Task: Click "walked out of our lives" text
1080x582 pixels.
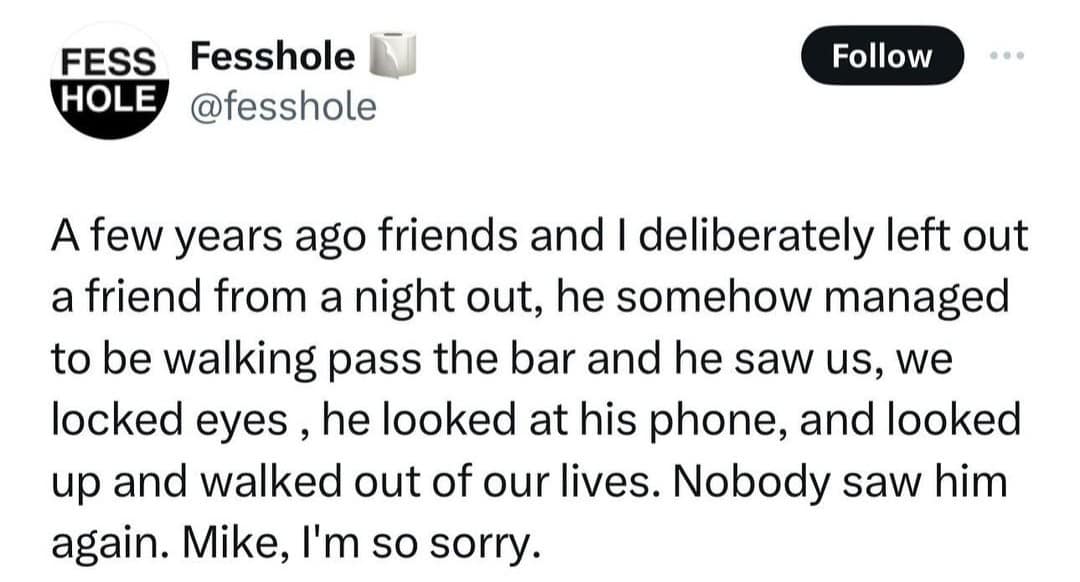Action: click(328, 480)
